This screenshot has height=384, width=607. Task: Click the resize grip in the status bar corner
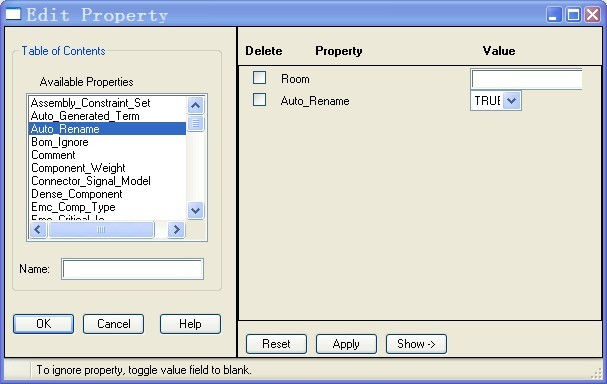(x=597, y=373)
